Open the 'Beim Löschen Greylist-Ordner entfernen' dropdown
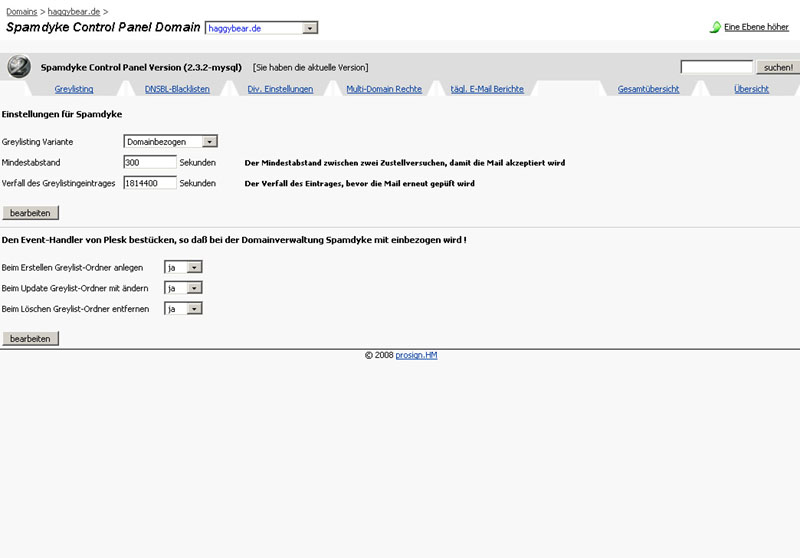 (x=183, y=309)
